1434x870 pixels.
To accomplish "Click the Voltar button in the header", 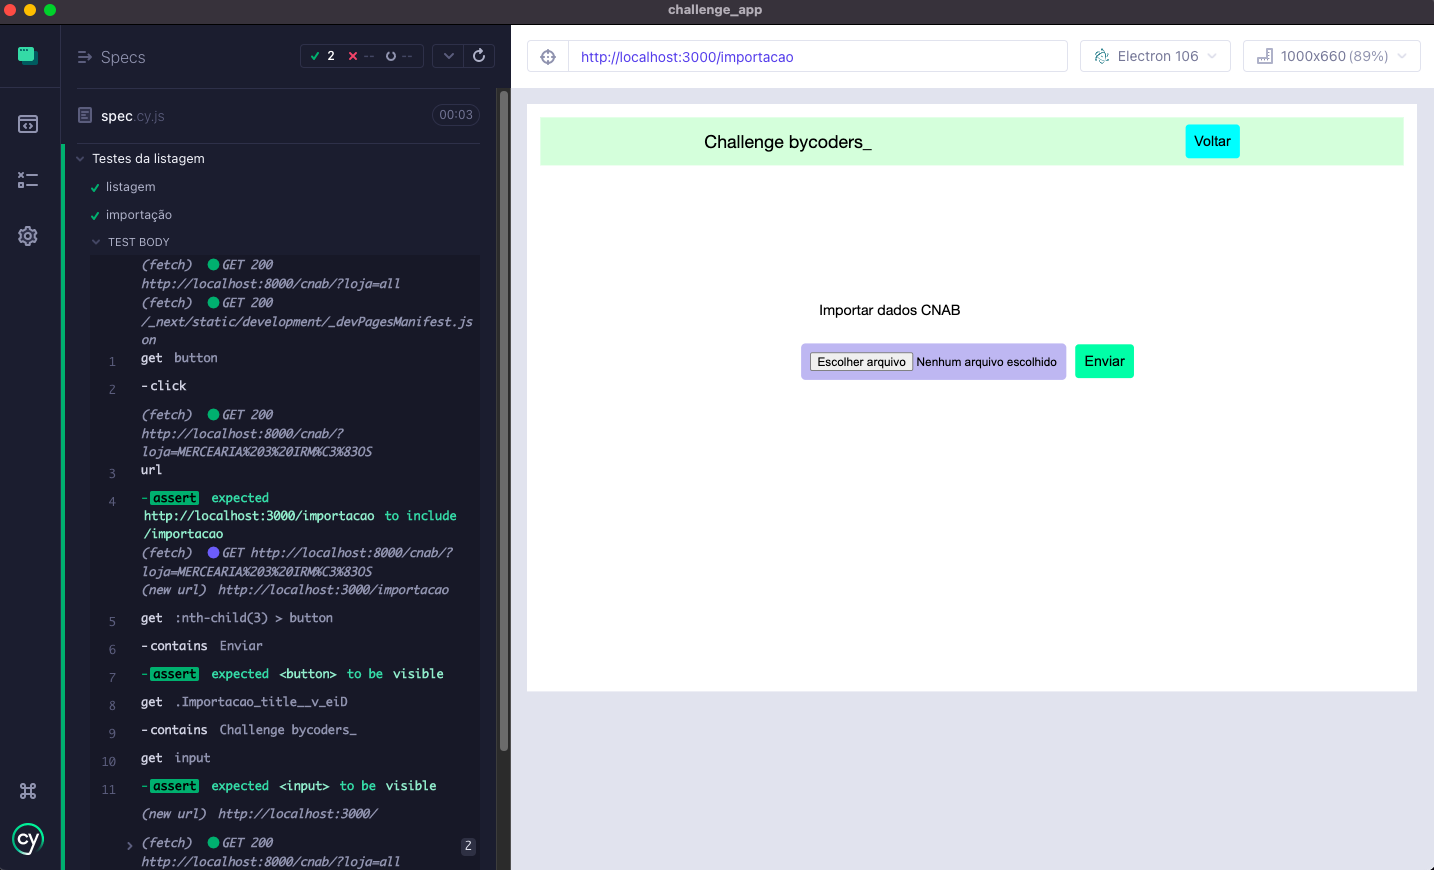I will 1212,141.
